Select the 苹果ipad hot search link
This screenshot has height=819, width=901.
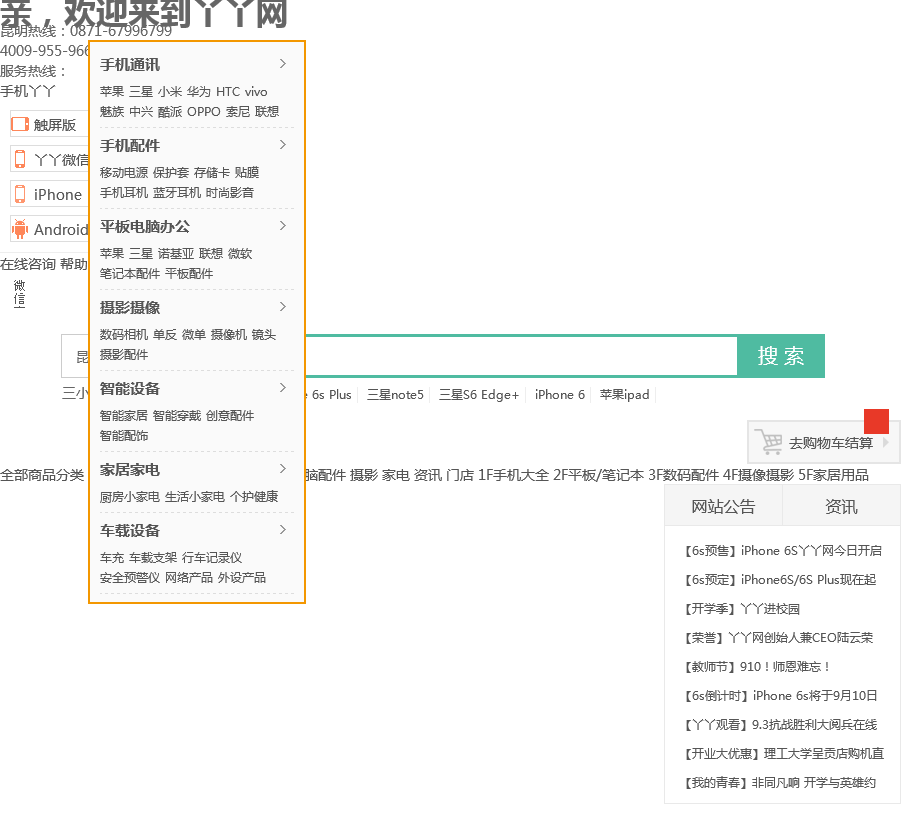(625, 395)
